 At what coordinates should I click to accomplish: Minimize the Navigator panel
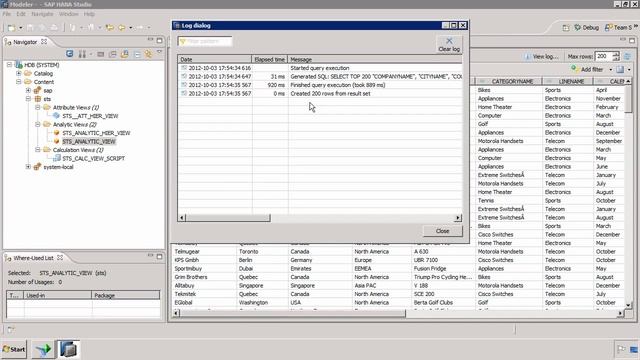[x=151, y=40]
